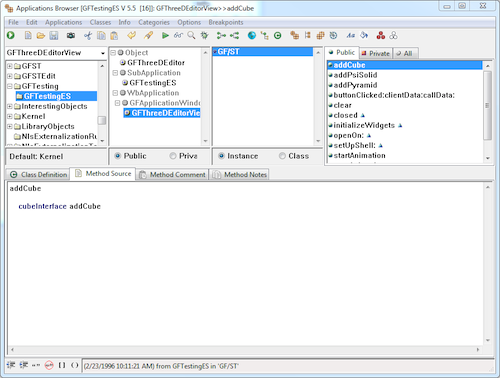The image size is (500, 378).
Task: Click the new document toolbar icon
Action: pyautogui.click(x=28, y=35)
